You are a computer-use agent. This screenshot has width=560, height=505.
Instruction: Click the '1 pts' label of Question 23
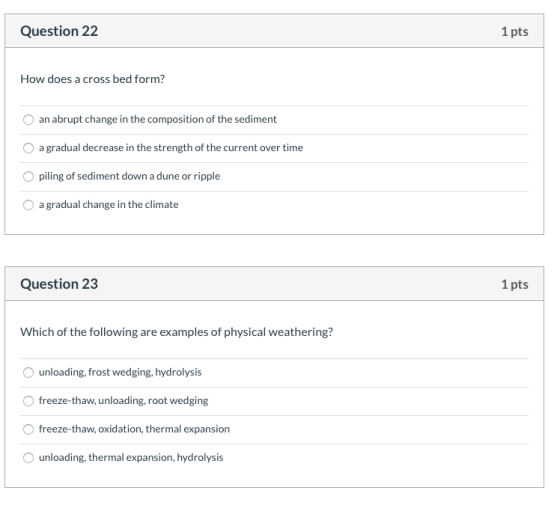coord(514,284)
